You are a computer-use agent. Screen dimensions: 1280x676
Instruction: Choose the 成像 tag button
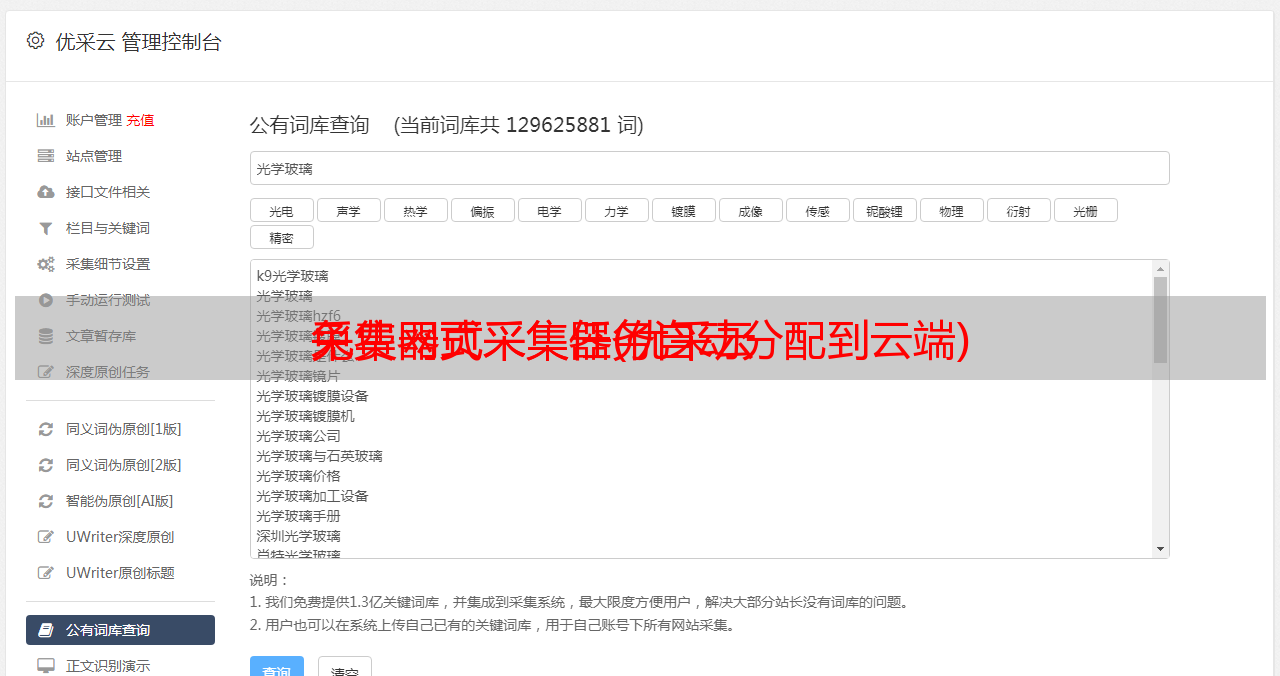coord(750,211)
